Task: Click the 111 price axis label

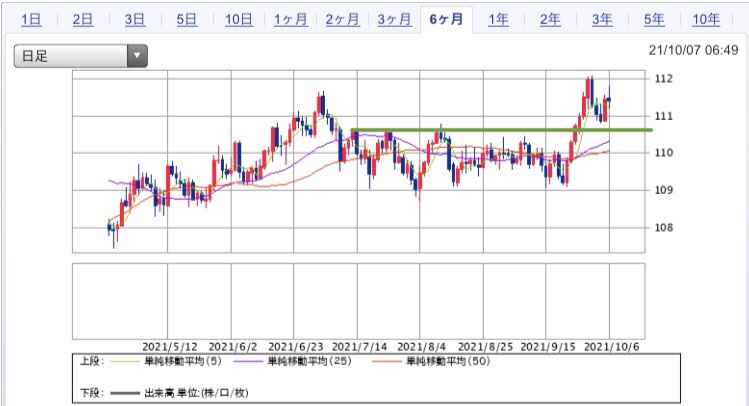Action: pos(663,116)
